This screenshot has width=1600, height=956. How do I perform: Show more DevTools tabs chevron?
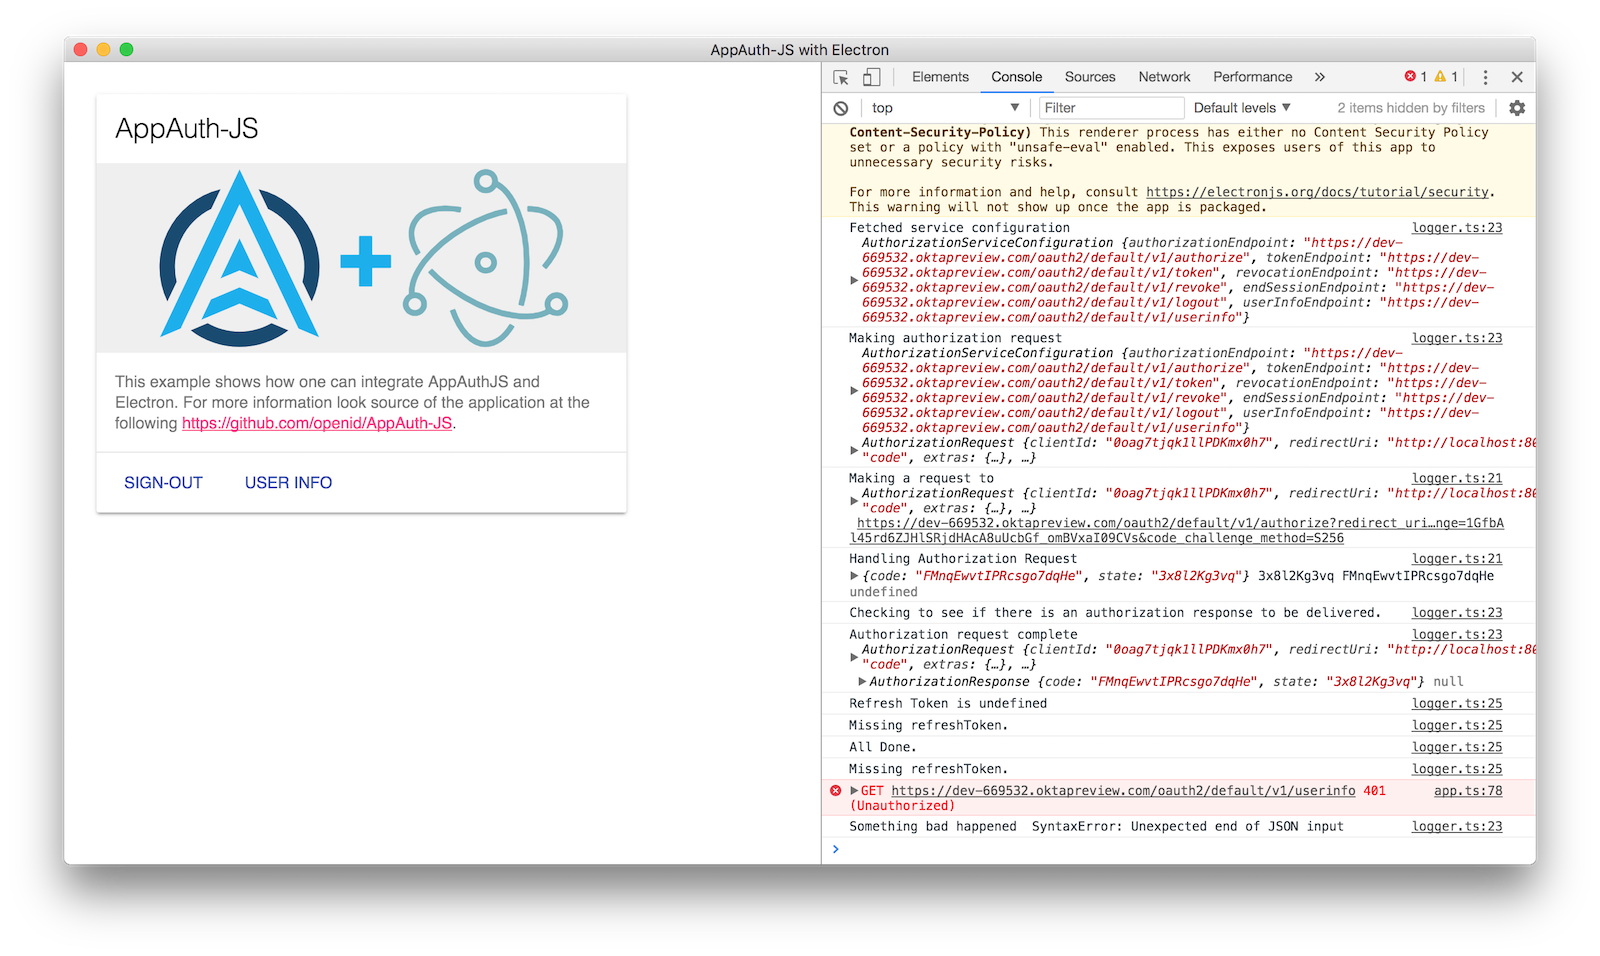[1319, 77]
